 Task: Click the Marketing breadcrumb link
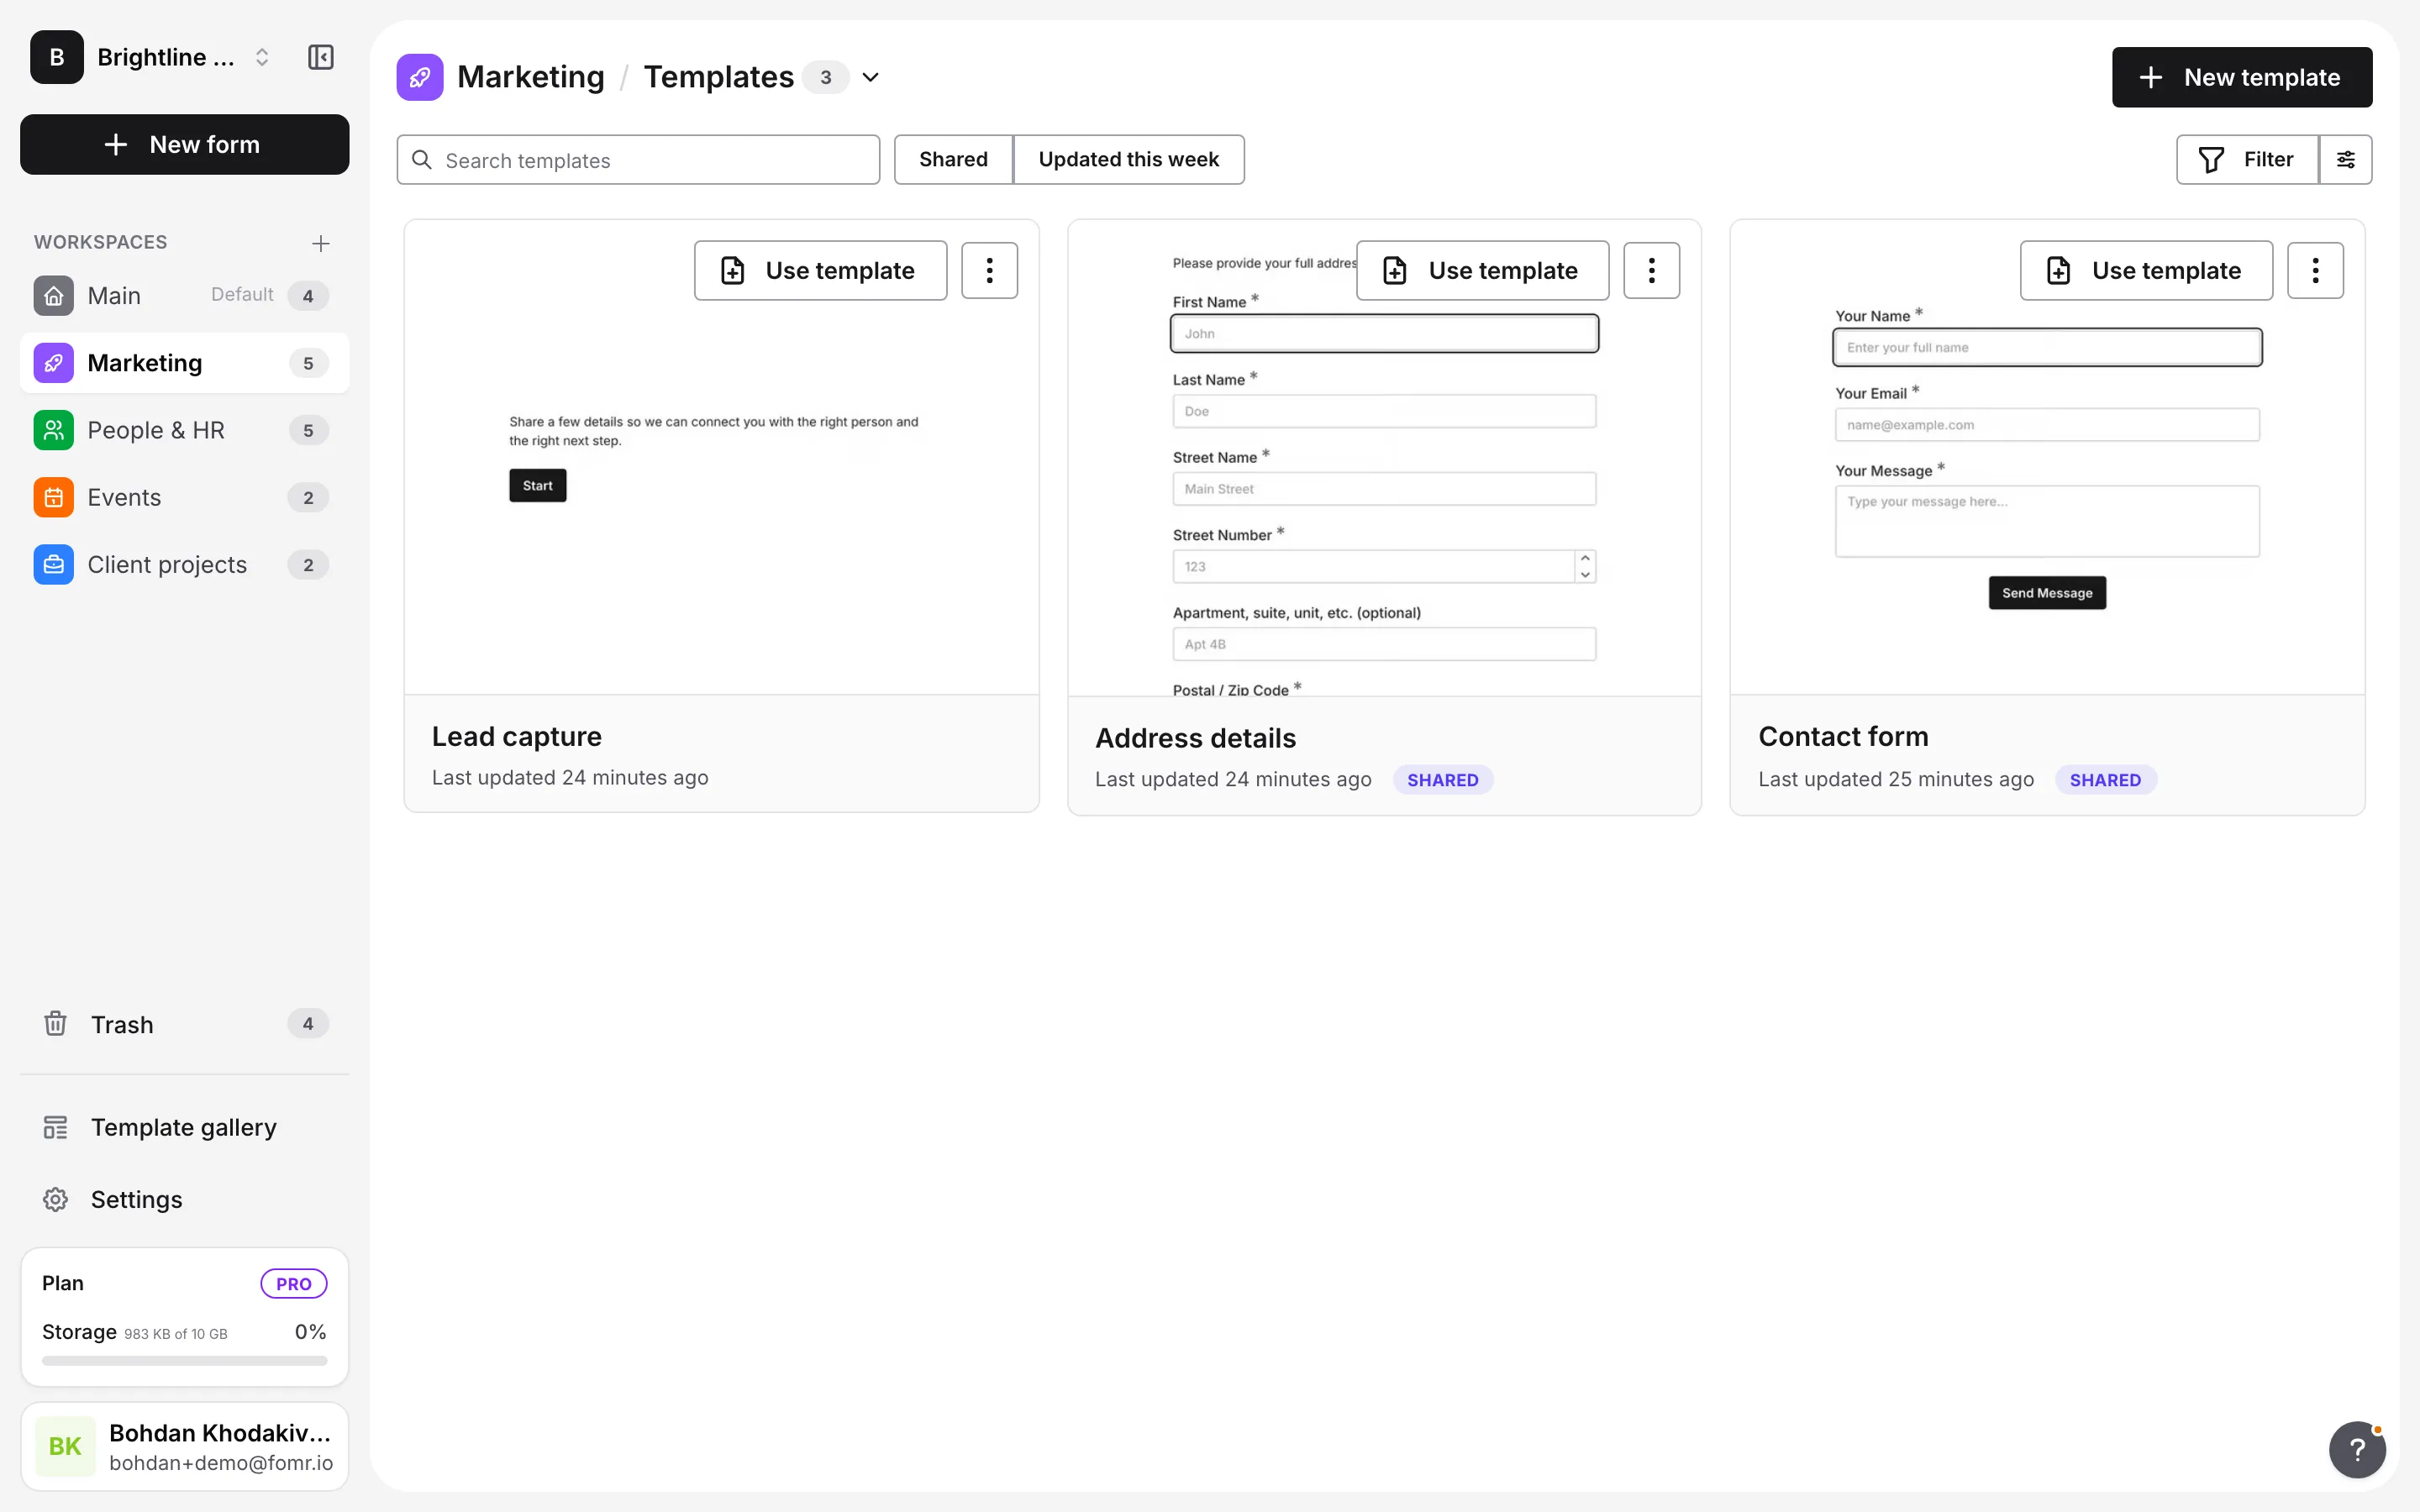tap(530, 77)
